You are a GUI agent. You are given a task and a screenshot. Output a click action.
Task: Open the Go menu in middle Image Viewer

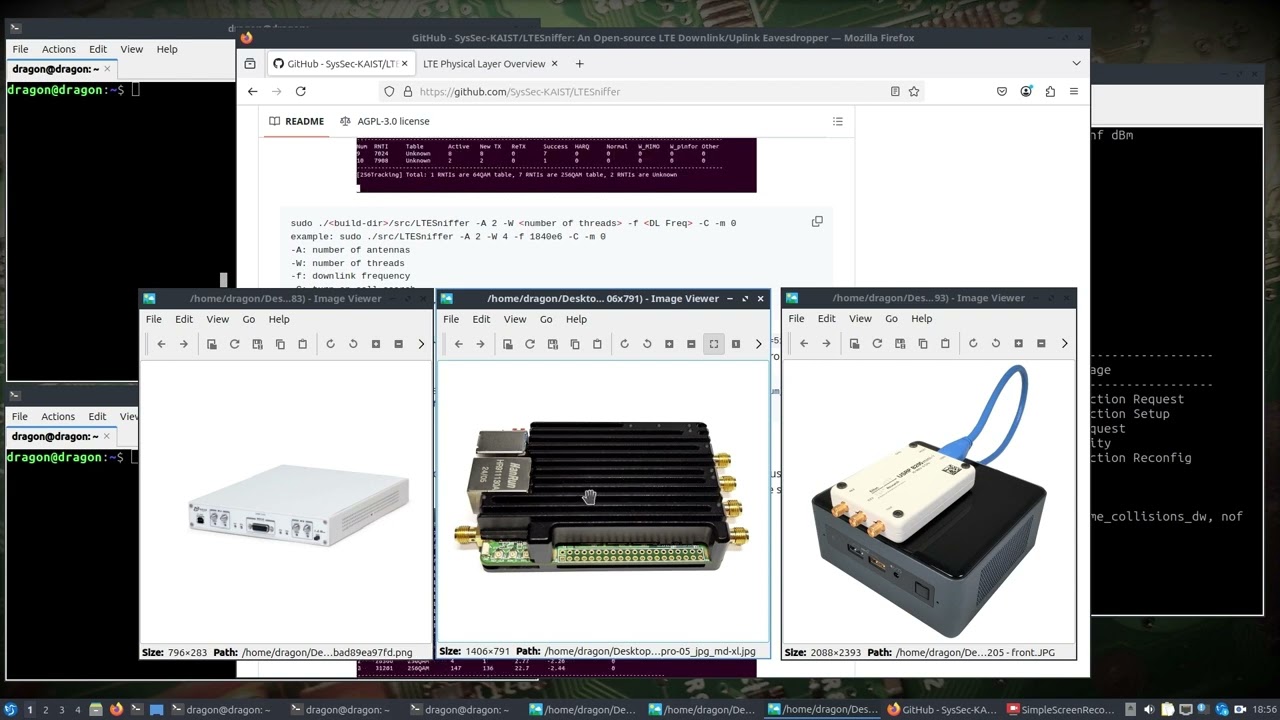546,319
